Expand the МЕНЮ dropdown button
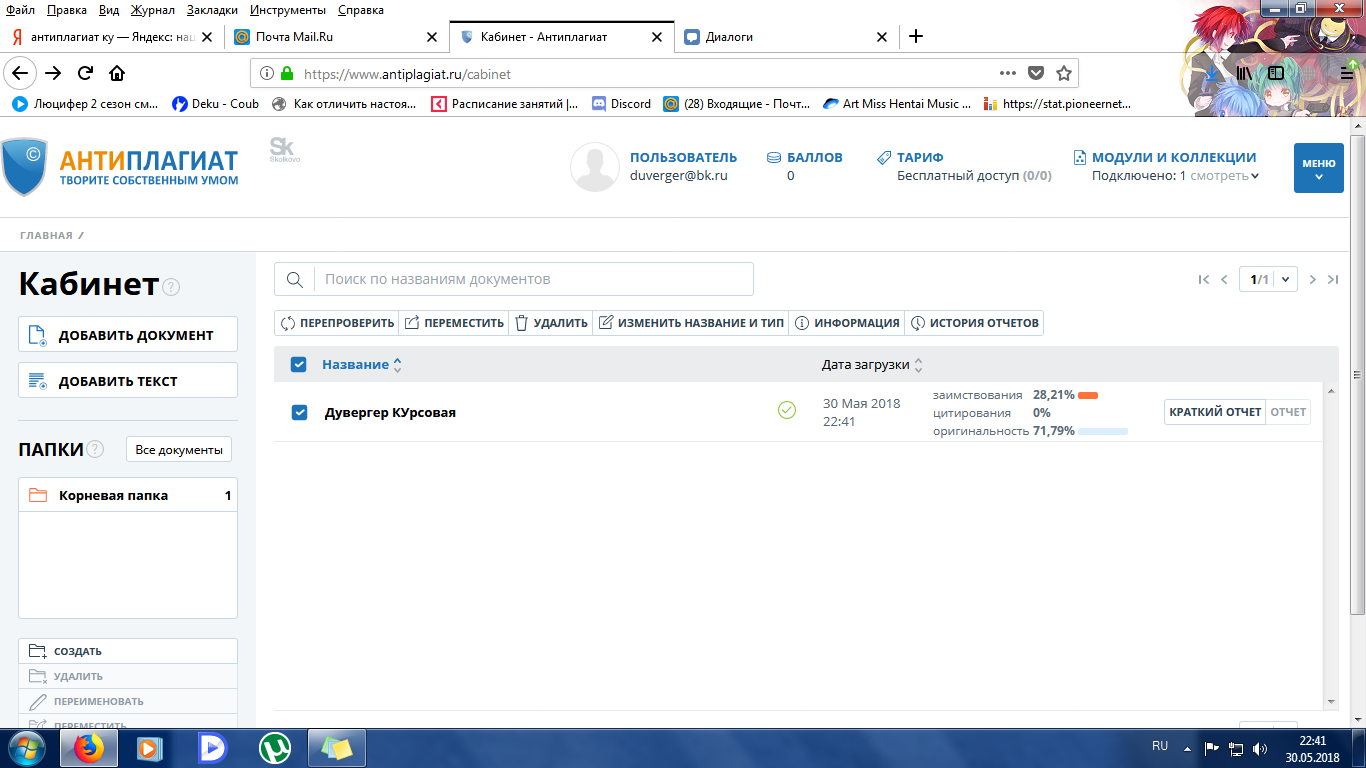This screenshot has height=768, width=1366. tap(1318, 167)
